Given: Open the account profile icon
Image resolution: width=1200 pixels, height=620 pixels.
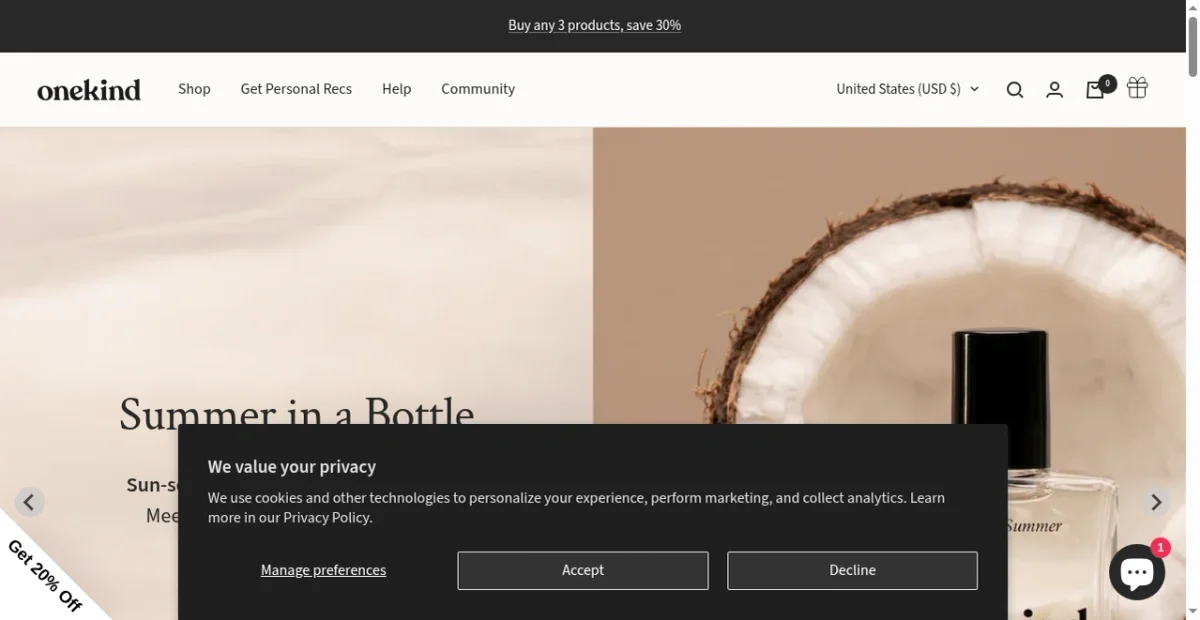Looking at the screenshot, I should click(x=1054, y=90).
